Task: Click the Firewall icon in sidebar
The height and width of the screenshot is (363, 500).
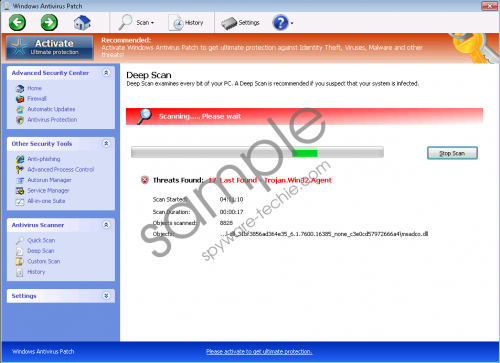Action: coord(20,99)
